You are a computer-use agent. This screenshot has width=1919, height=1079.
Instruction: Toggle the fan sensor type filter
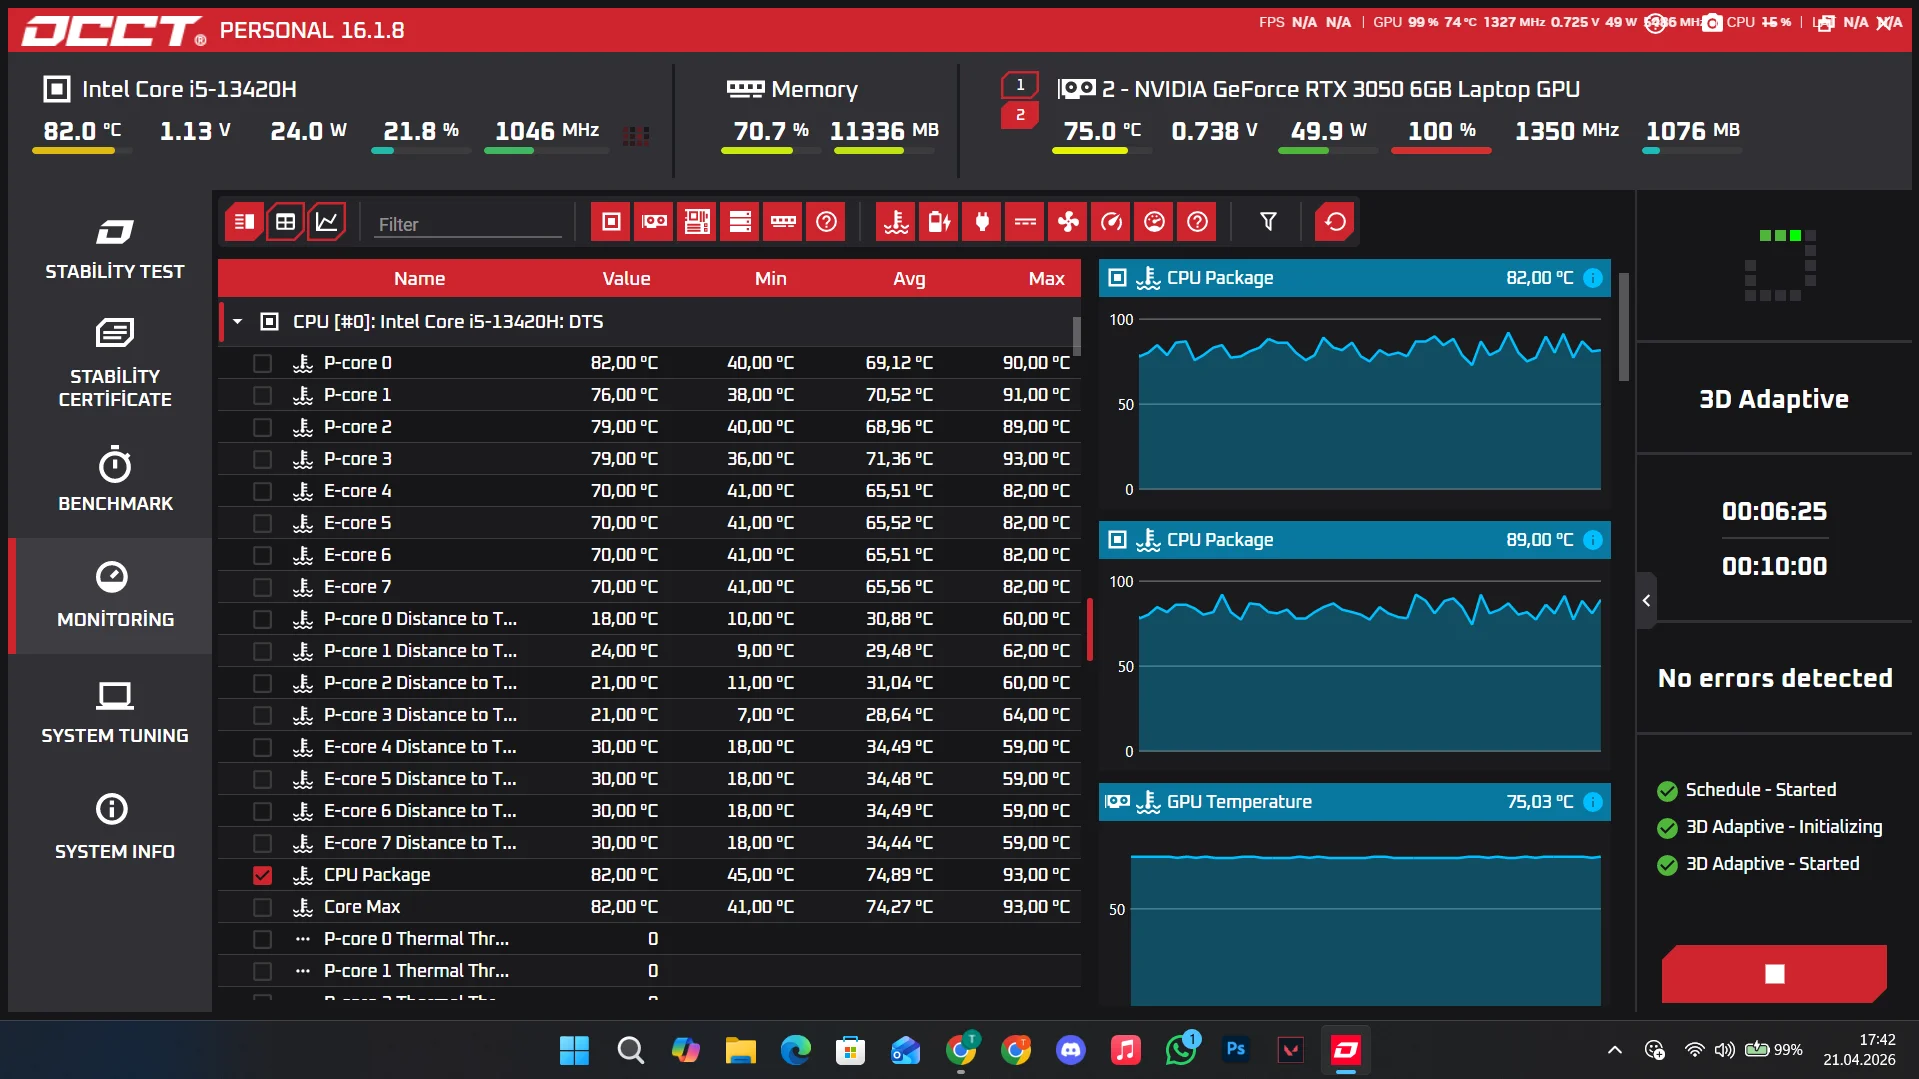pos(1068,222)
